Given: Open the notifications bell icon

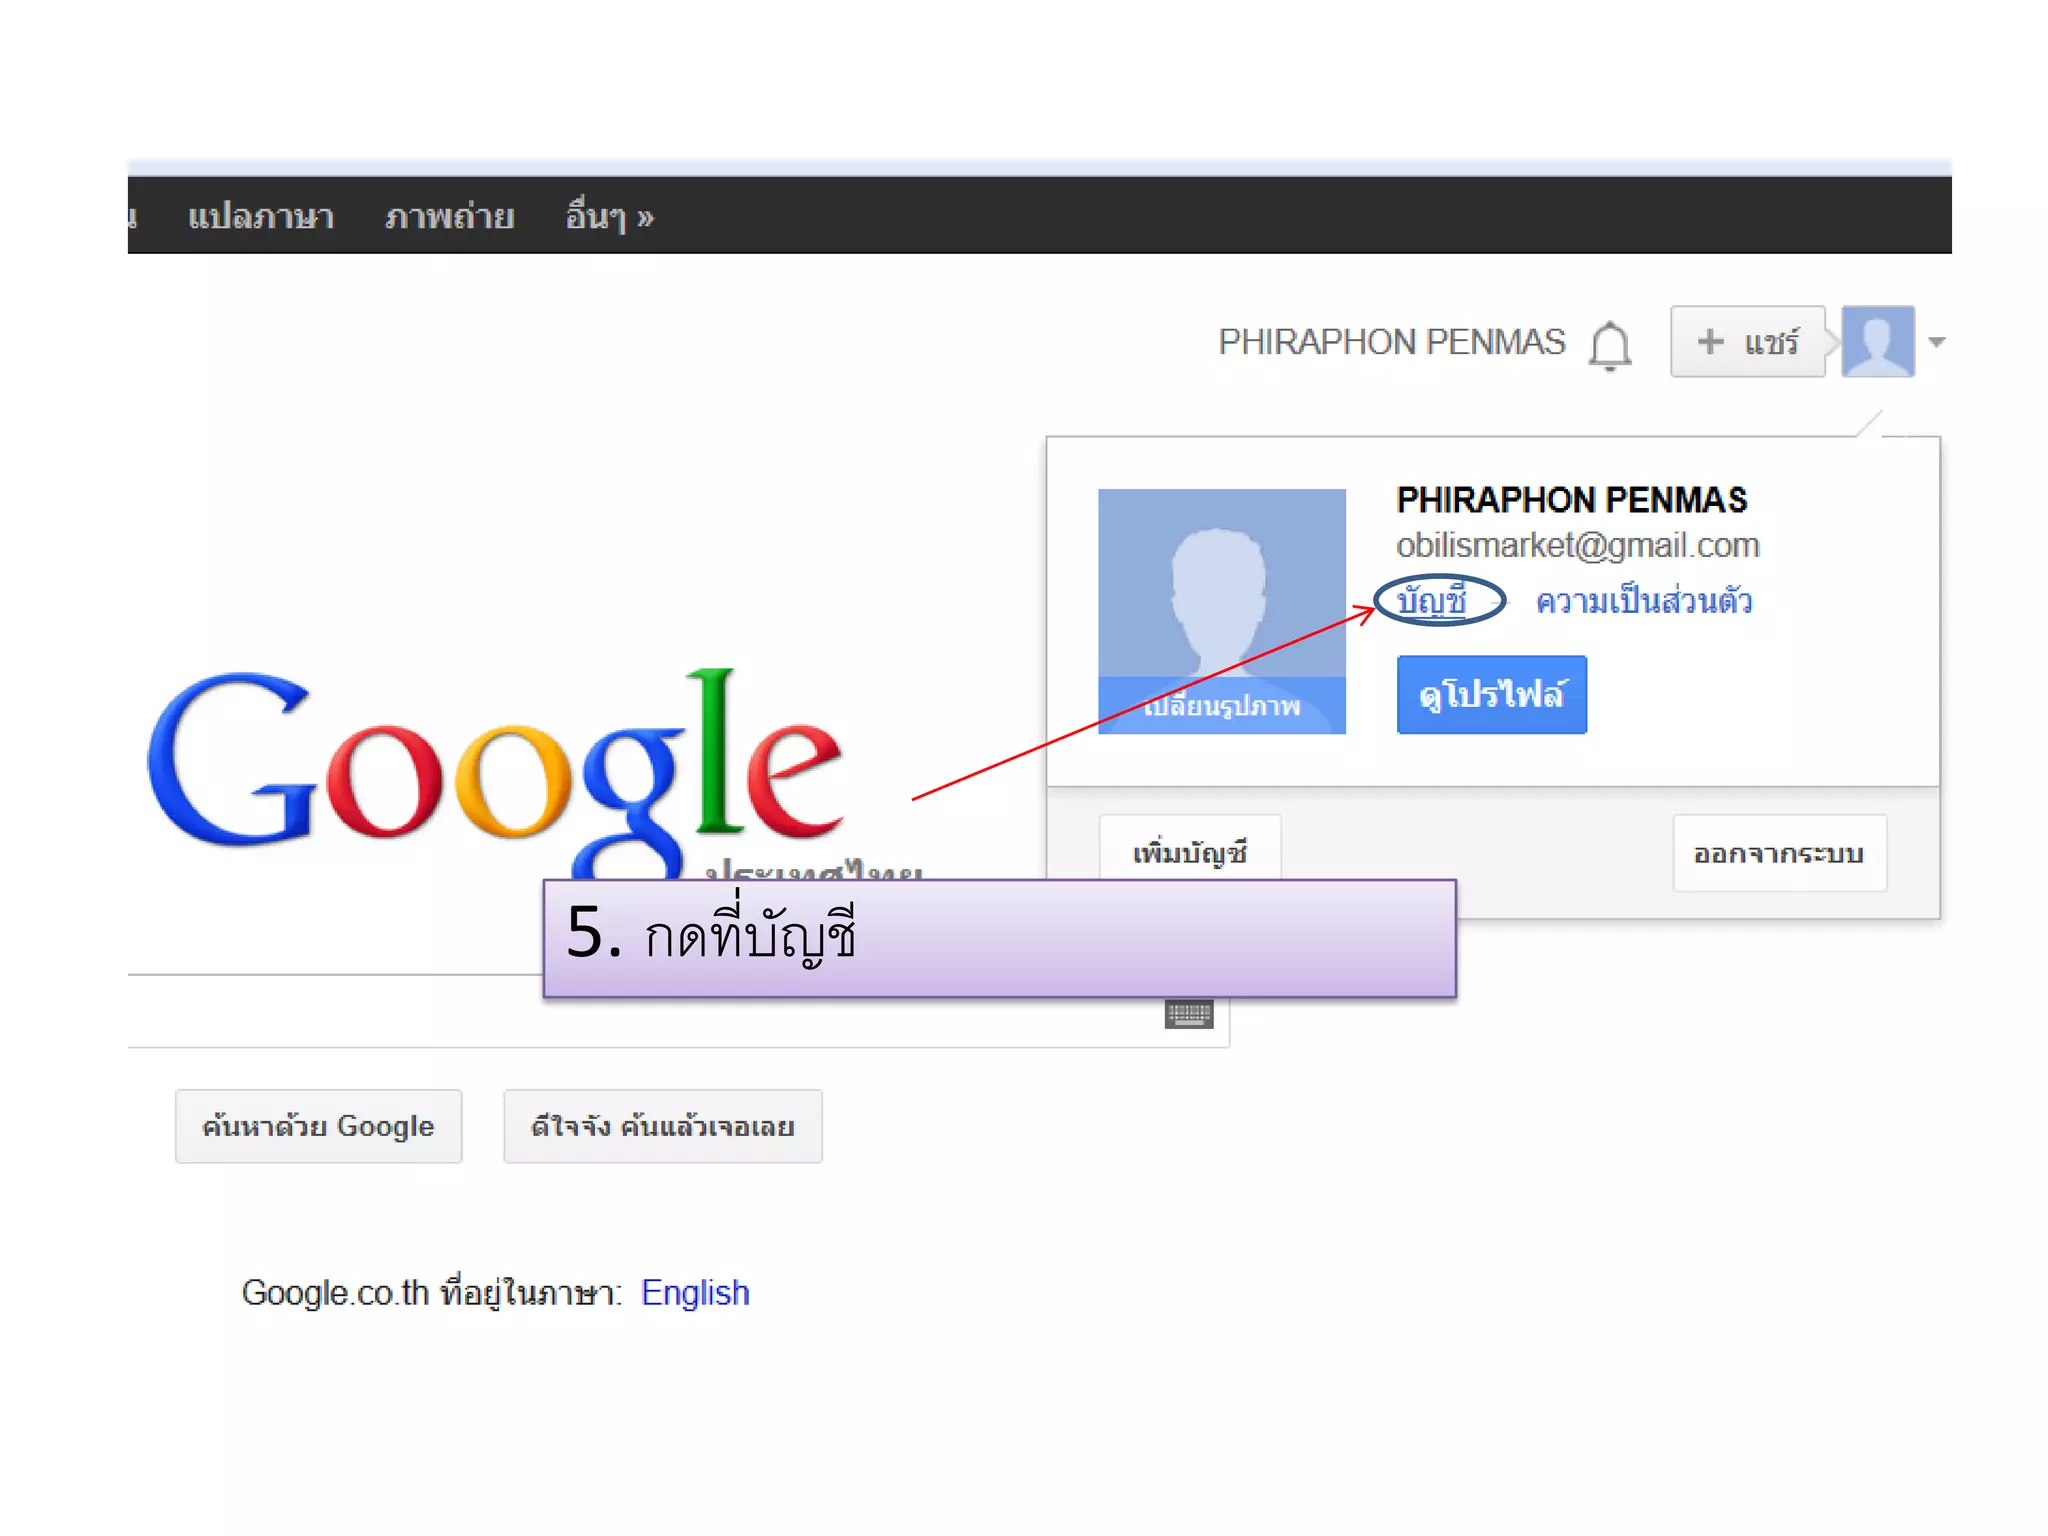Looking at the screenshot, I should pyautogui.click(x=1610, y=345).
